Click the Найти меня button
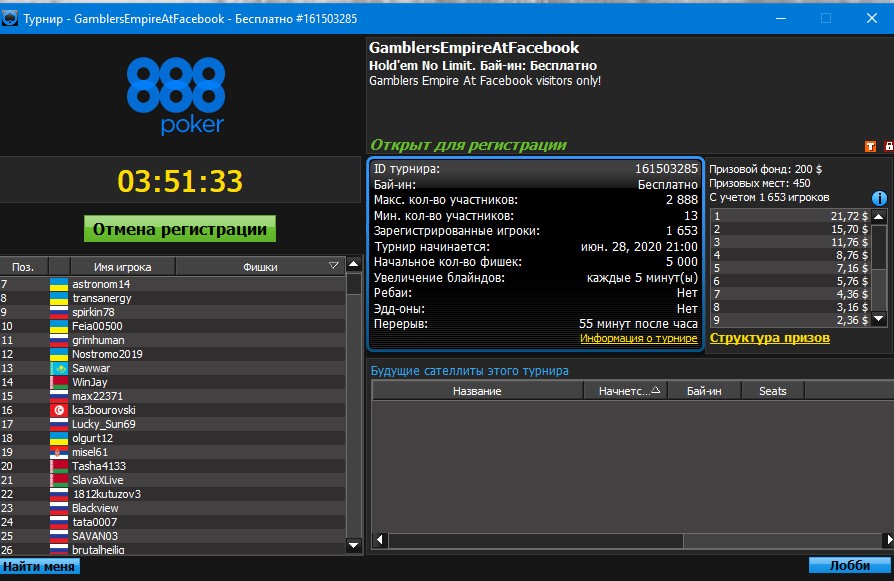 click(x=39, y=566)
